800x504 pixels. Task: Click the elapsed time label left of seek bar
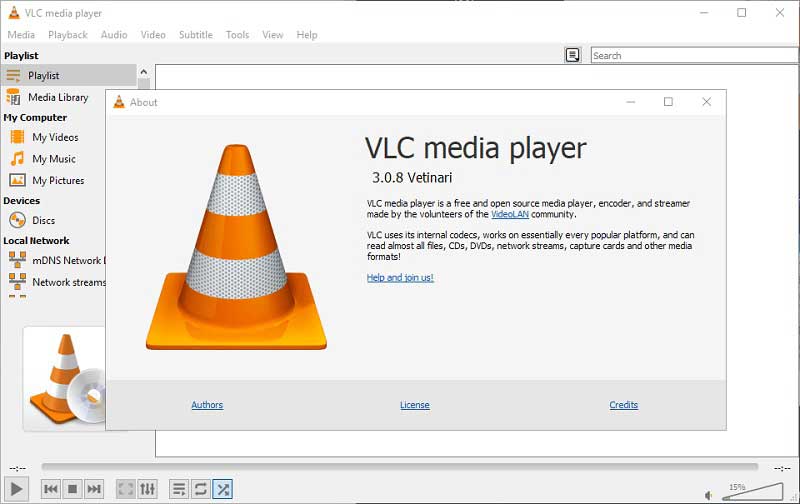[17, 468]
